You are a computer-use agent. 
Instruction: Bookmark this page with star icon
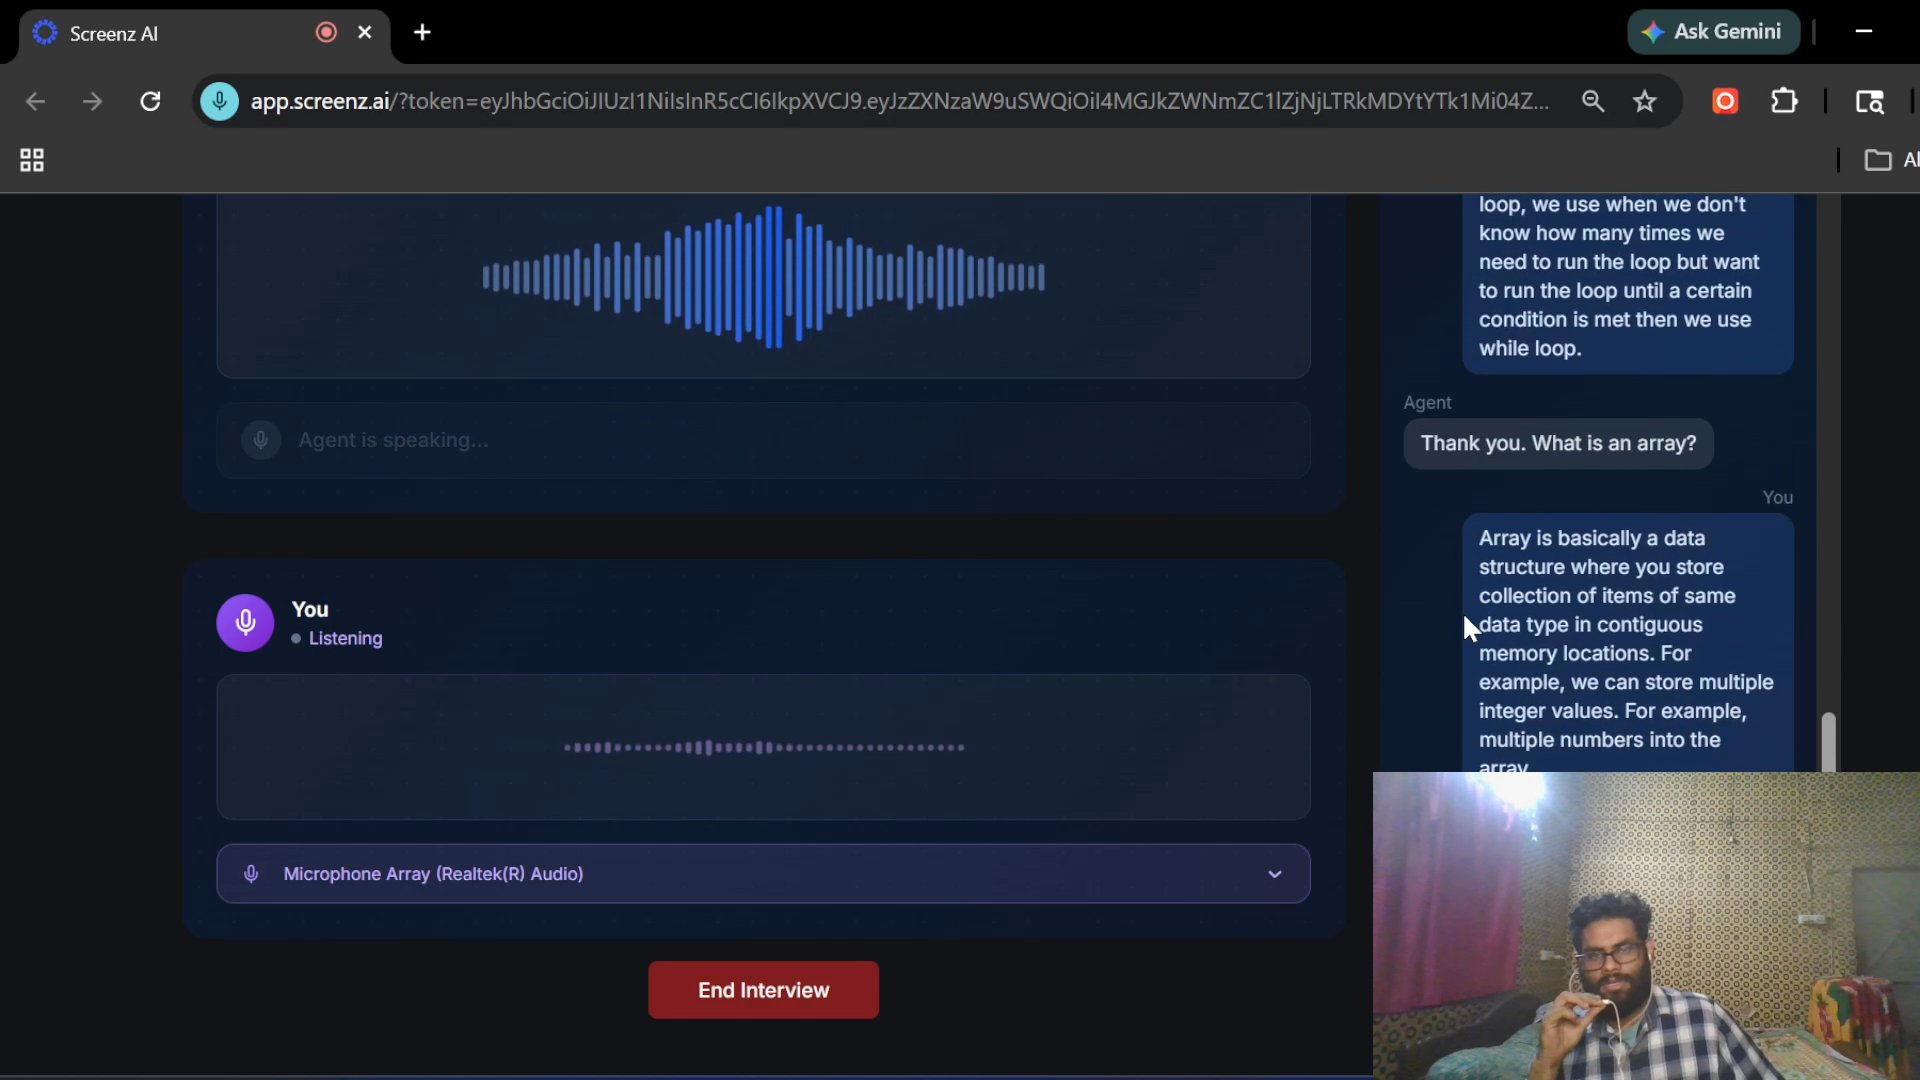click(1645, 101)
